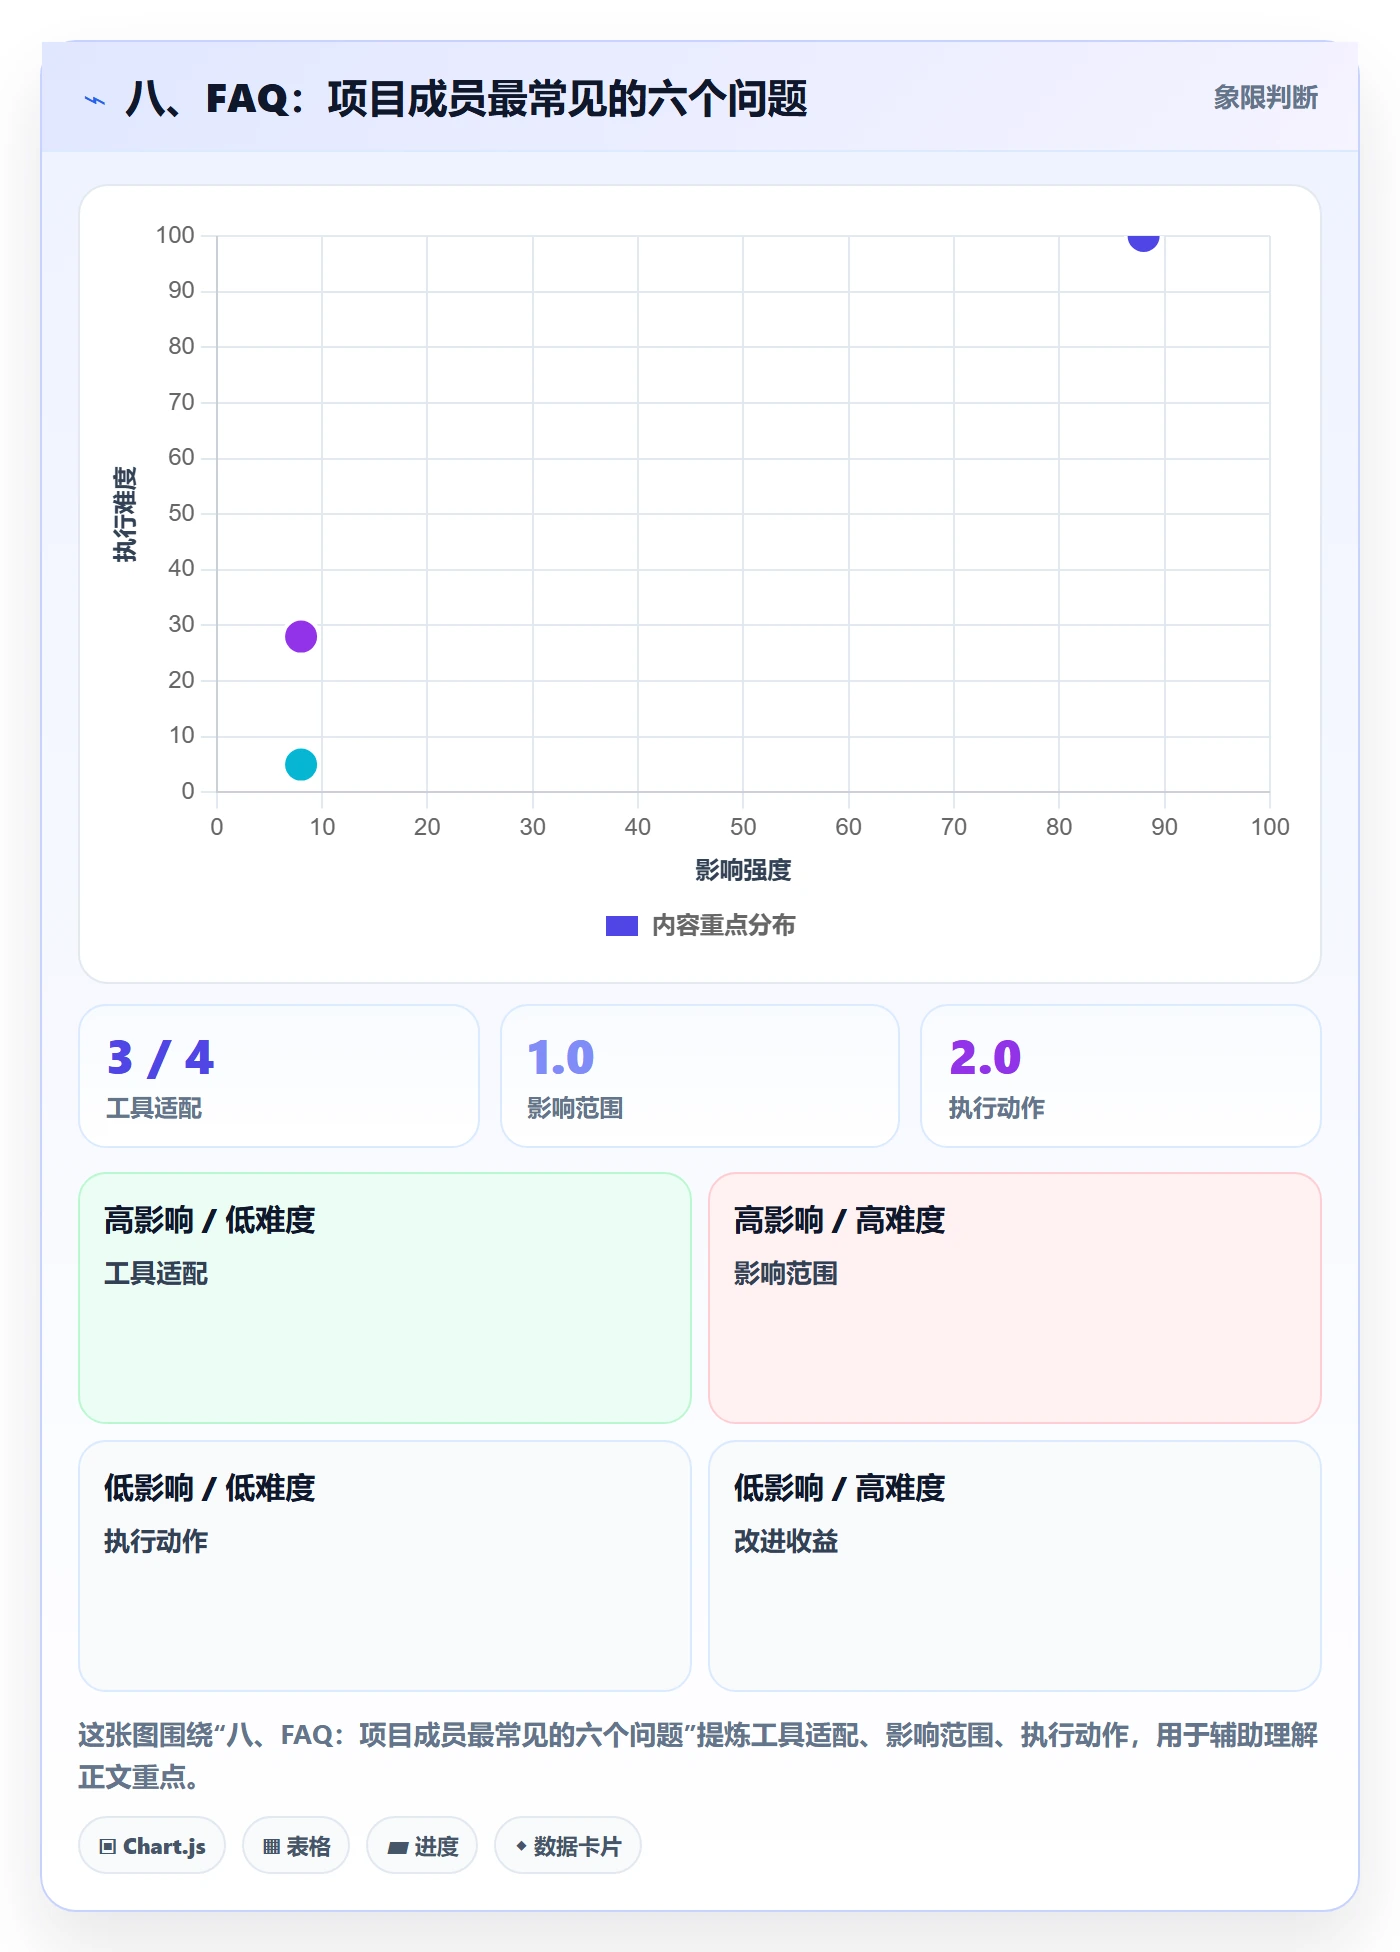Select the Chart.js tag
The image size is (1400, 1952).
point(152,1846)
